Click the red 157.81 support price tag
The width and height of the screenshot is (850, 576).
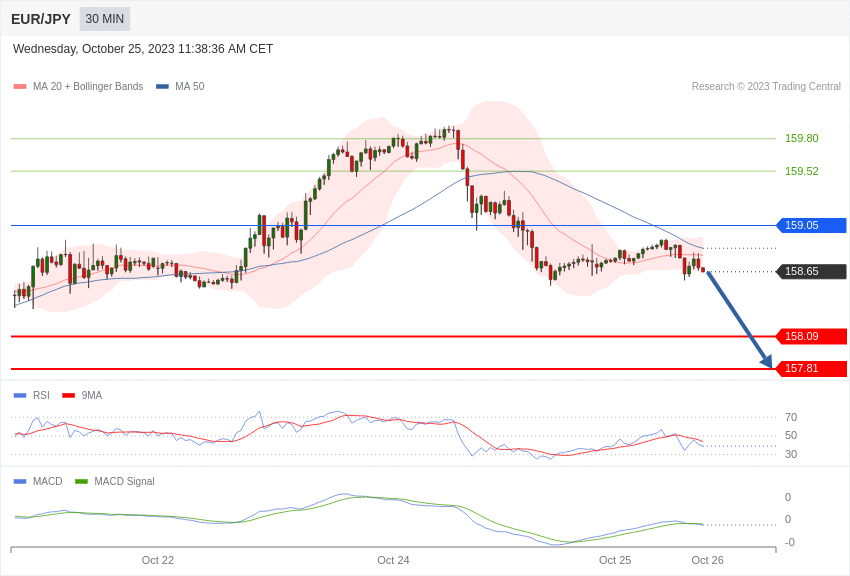coord(812,368)
